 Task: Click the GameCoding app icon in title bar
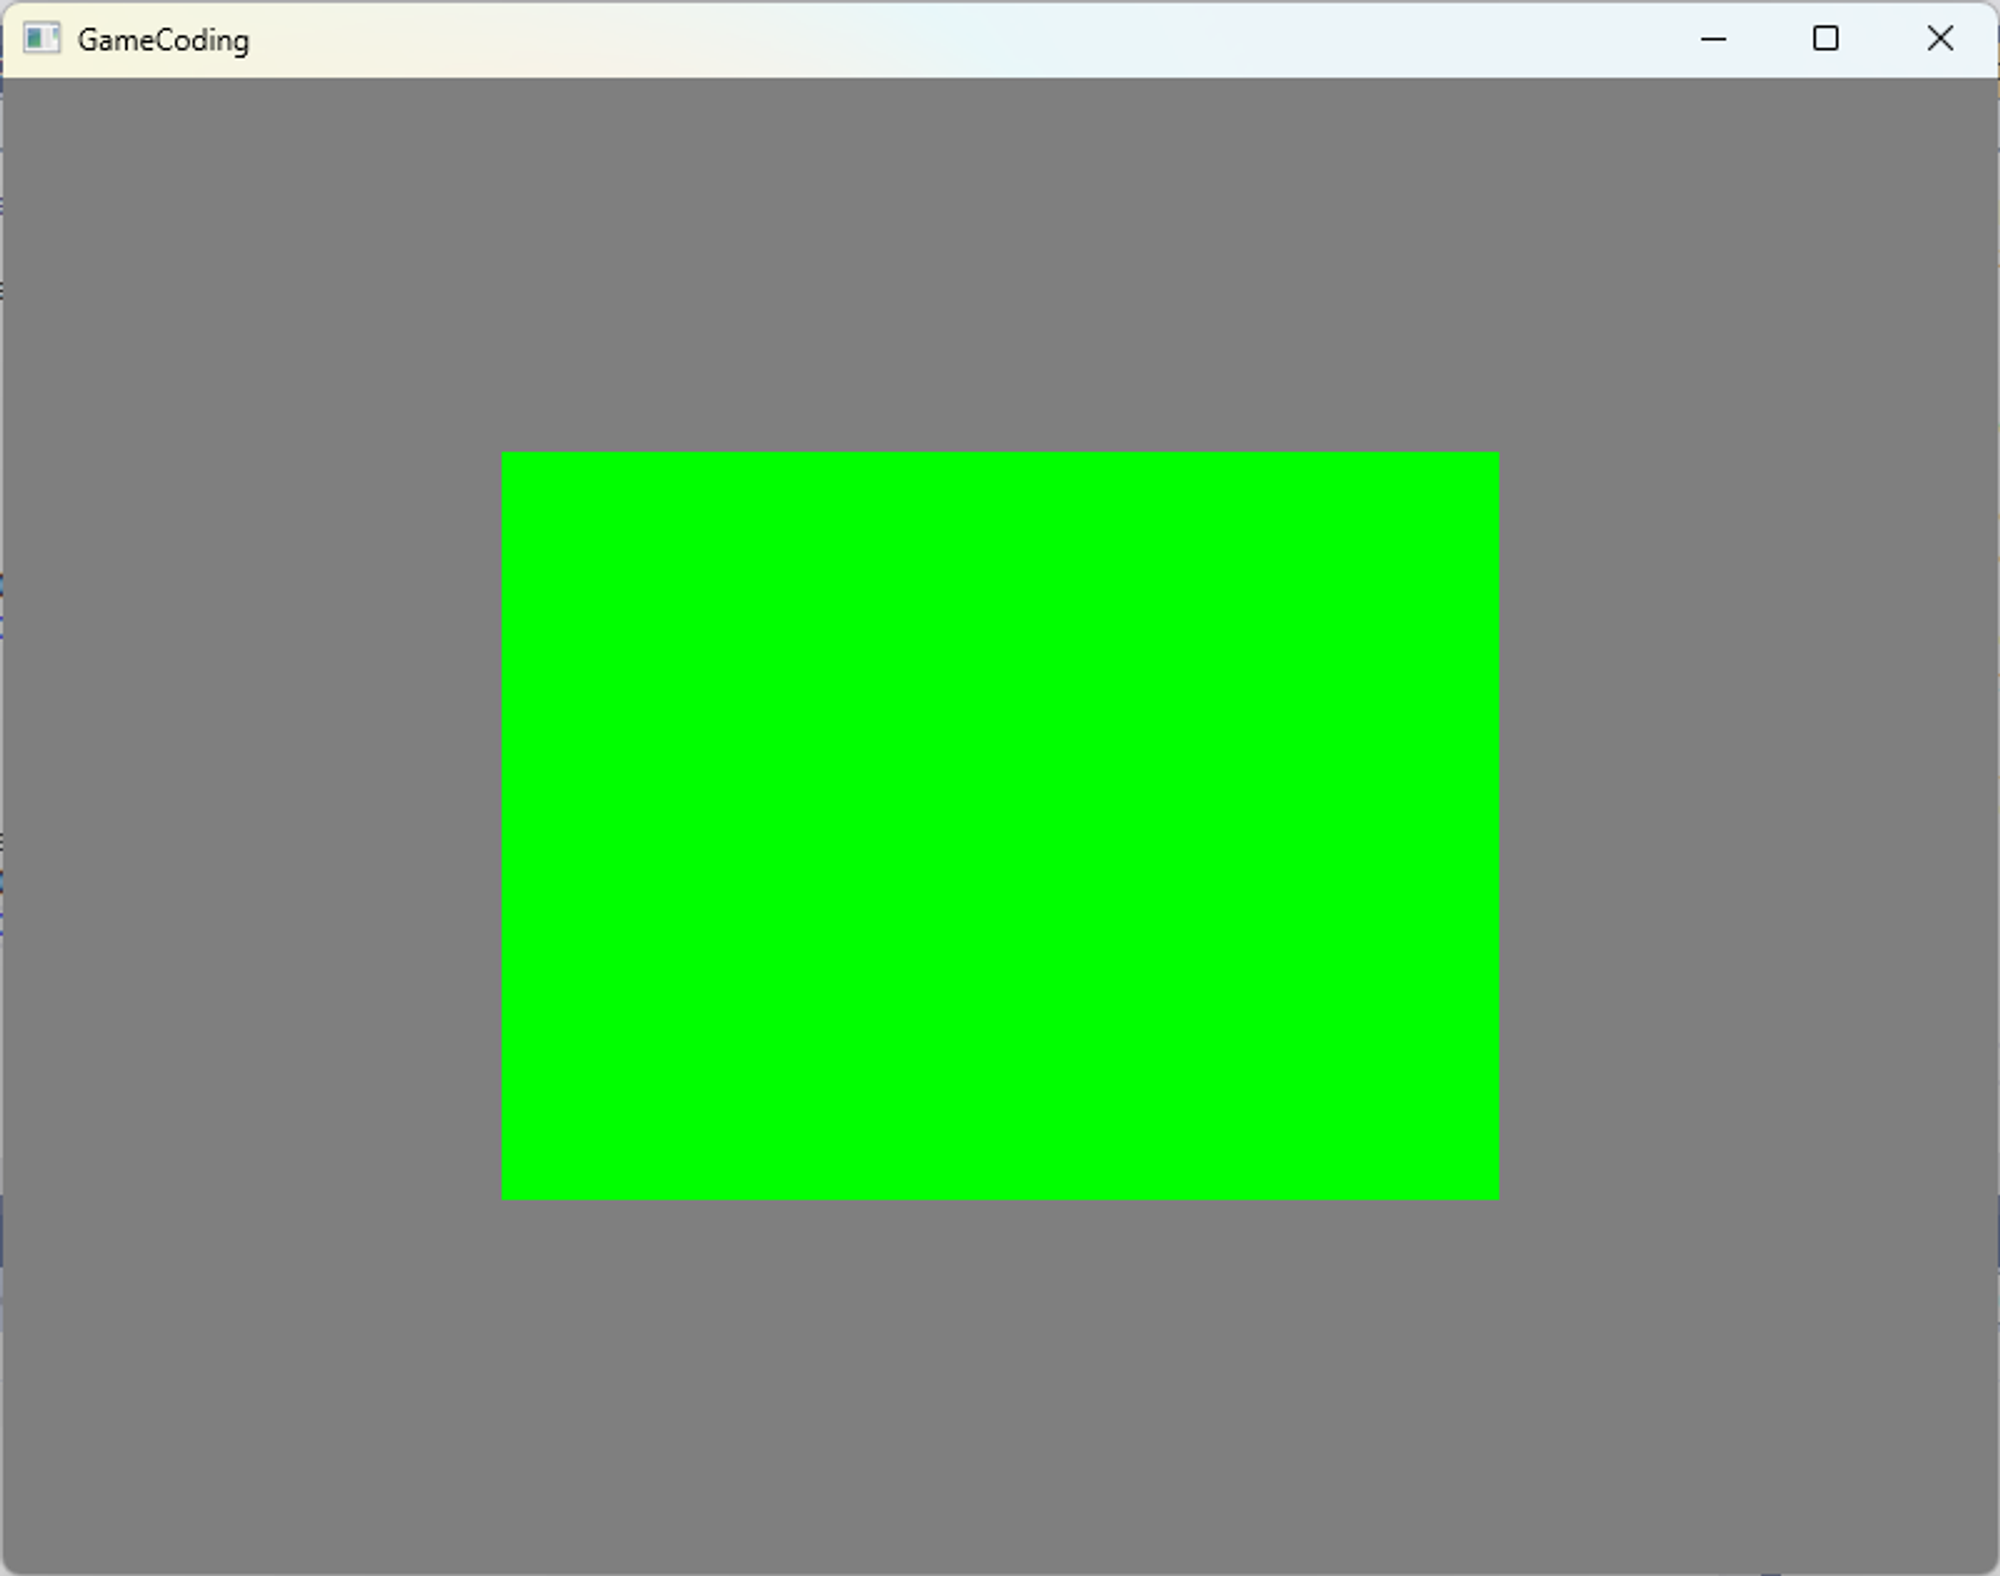point(41,39)
